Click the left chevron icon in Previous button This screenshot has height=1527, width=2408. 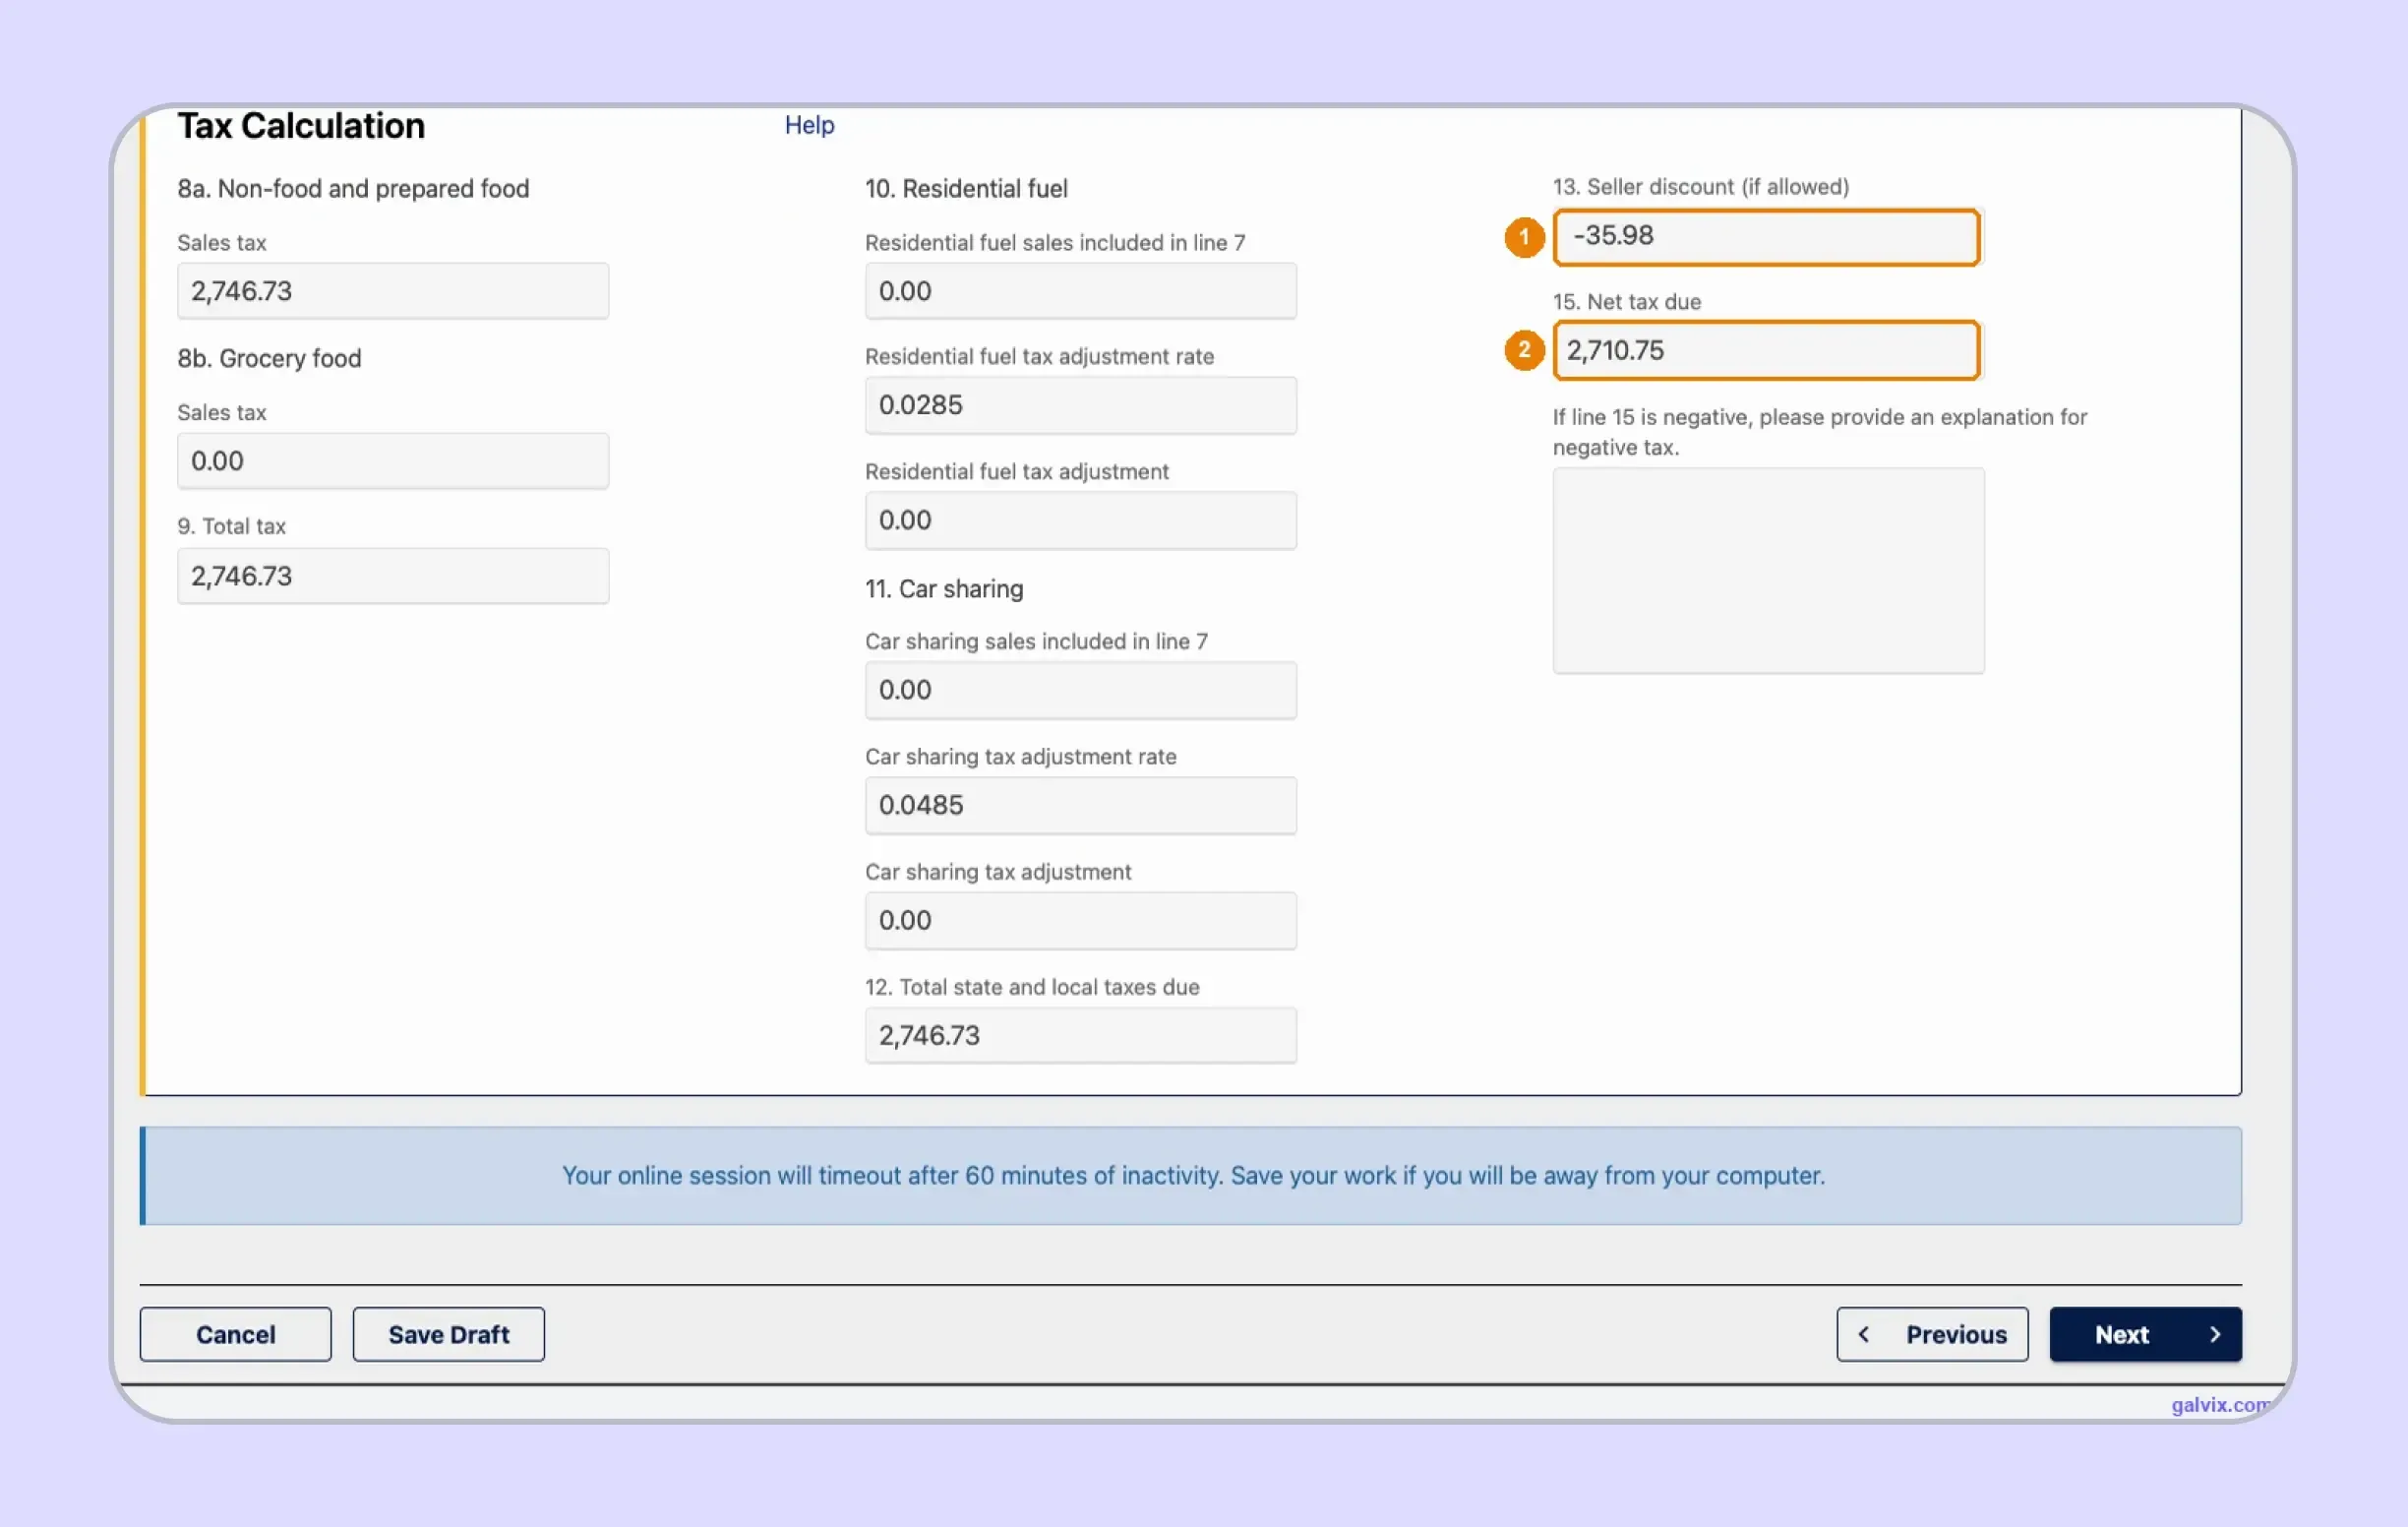1864,1334
